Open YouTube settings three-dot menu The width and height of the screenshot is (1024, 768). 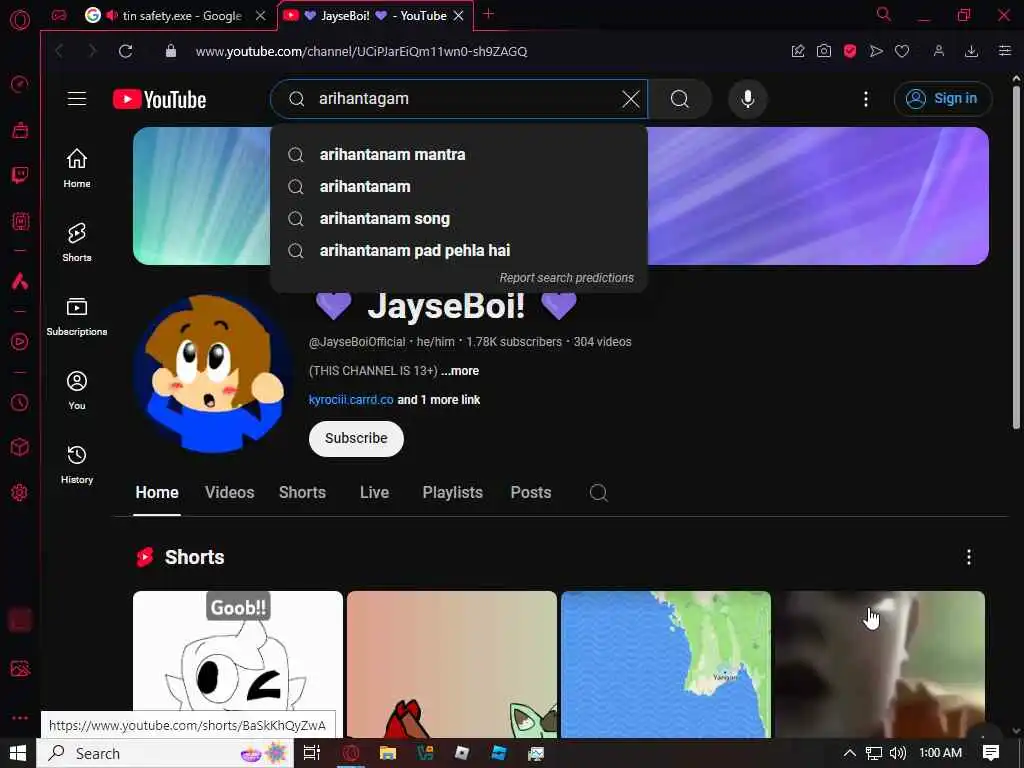point(866,99)
